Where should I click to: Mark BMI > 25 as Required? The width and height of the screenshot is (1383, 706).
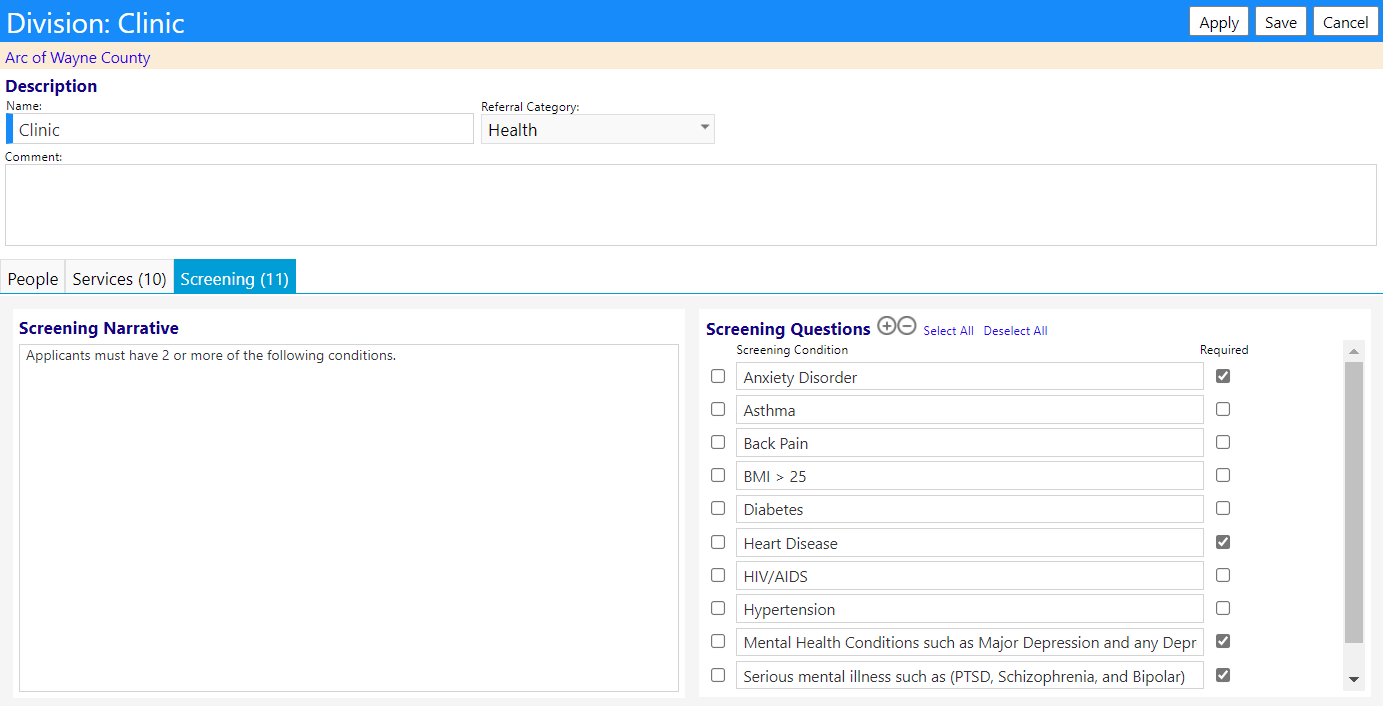pos(1223,475)
